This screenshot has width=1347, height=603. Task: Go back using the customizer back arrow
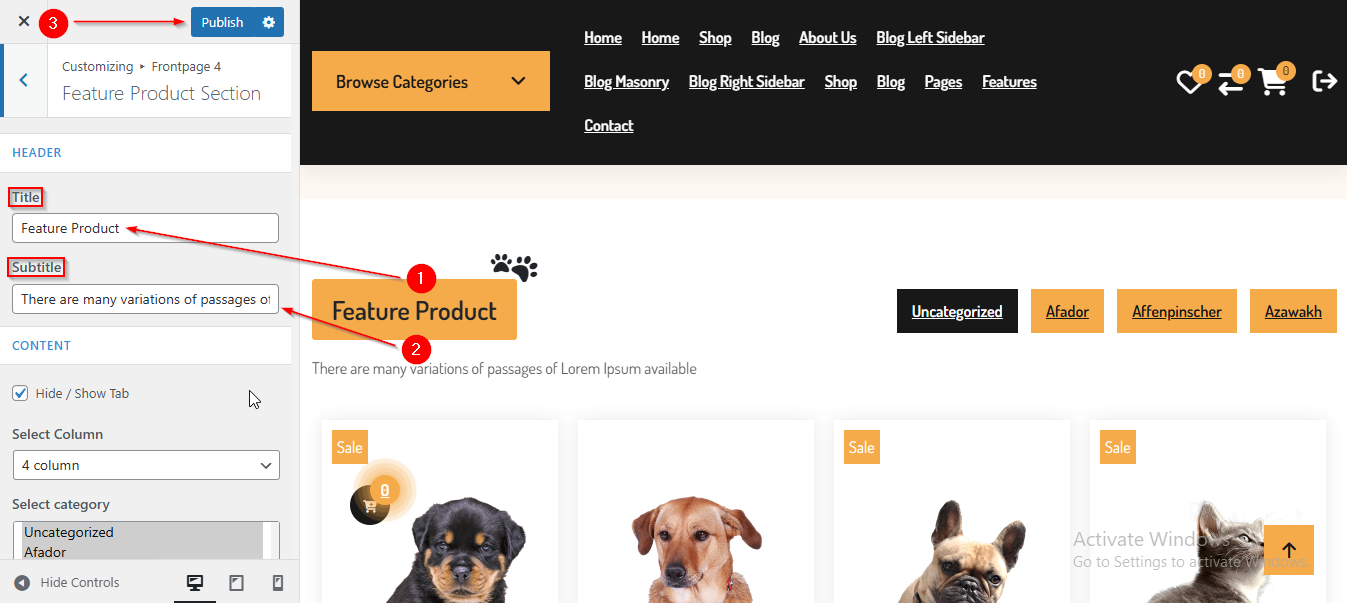23,80
